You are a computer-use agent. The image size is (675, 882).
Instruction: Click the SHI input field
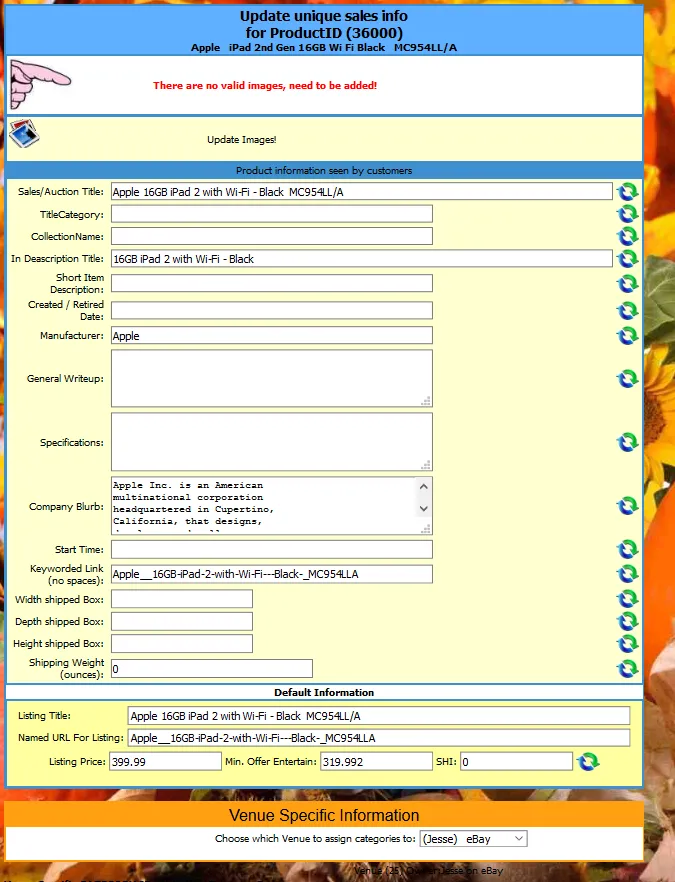516,762
